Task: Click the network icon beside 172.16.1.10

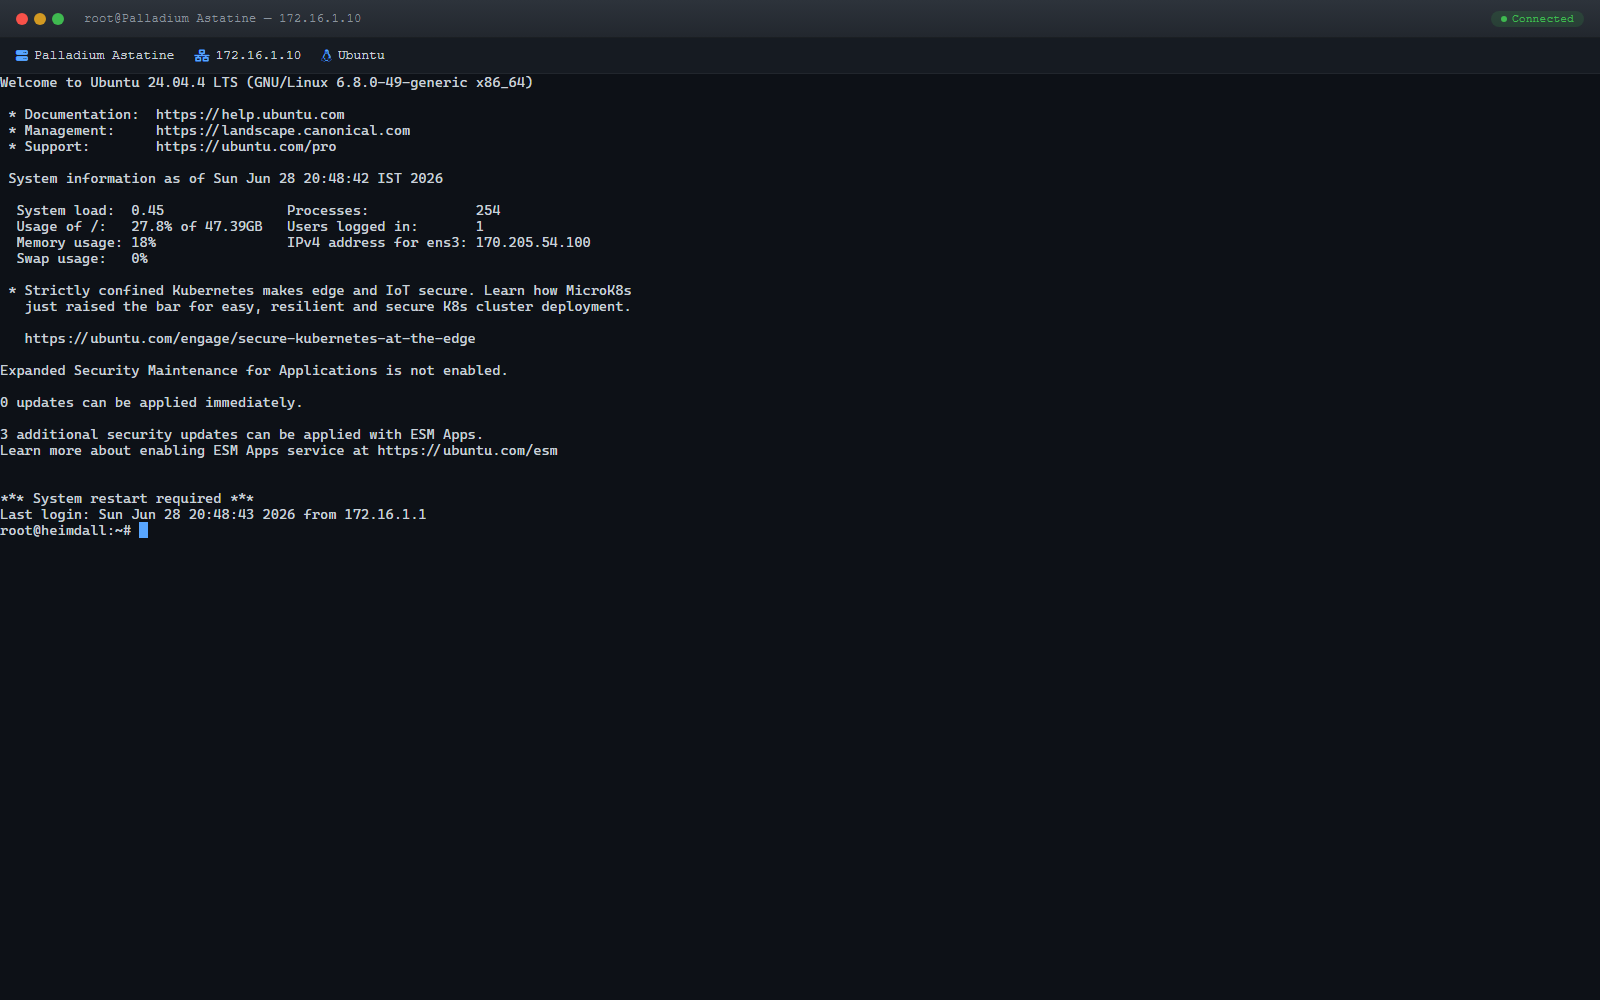Action: [x=202, y=56]
